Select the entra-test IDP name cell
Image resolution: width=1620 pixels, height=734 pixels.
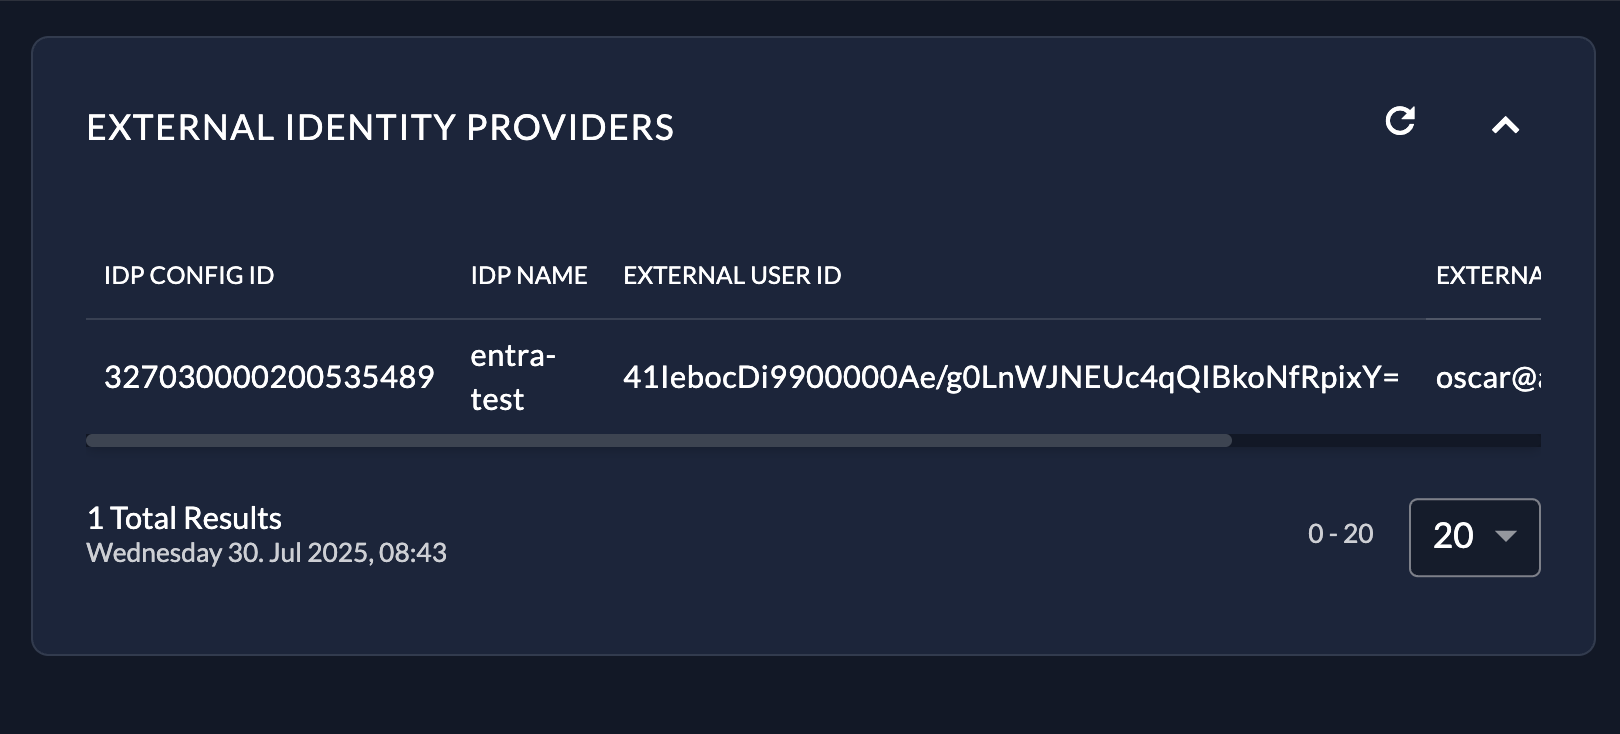[x=513, y=377]
